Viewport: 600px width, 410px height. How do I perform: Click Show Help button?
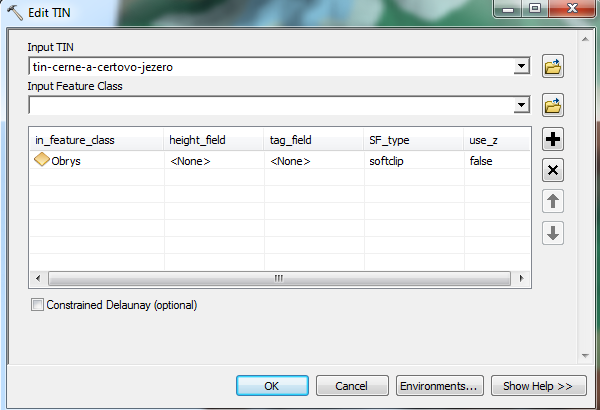point(538,385)
